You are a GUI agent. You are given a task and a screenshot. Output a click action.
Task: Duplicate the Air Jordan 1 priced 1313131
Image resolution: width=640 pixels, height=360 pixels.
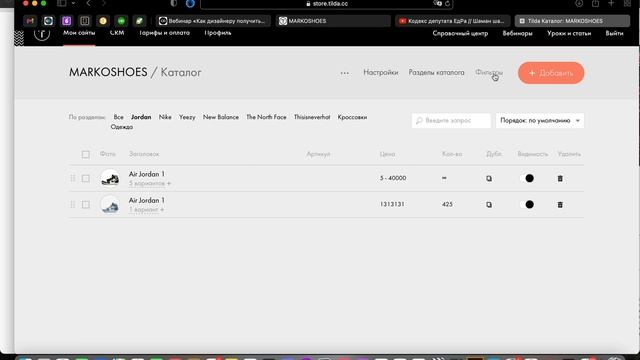pyautogui.click(x=489, y=205)
